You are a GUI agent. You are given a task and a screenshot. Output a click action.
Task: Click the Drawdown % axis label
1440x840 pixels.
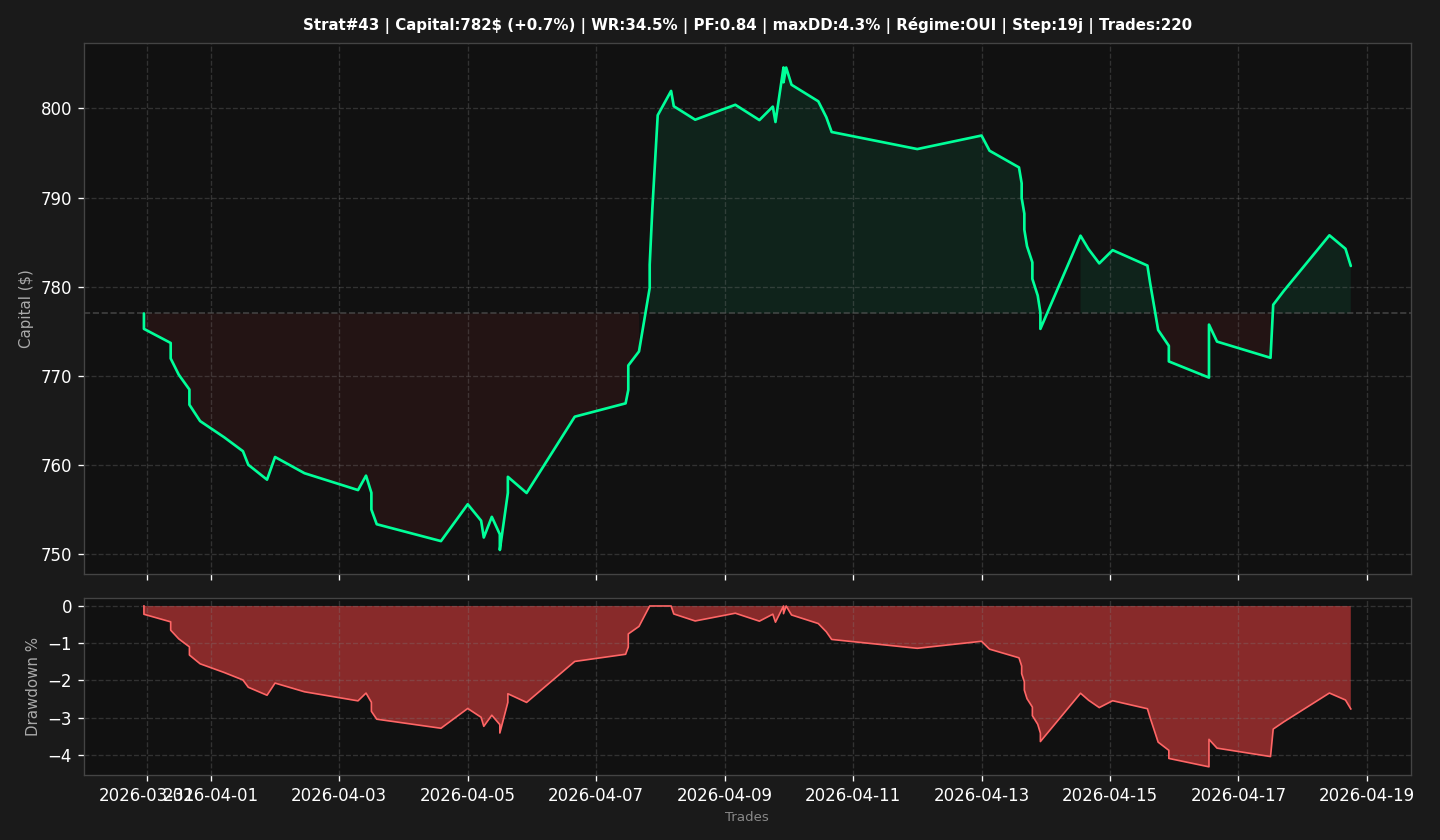(32, 687)
